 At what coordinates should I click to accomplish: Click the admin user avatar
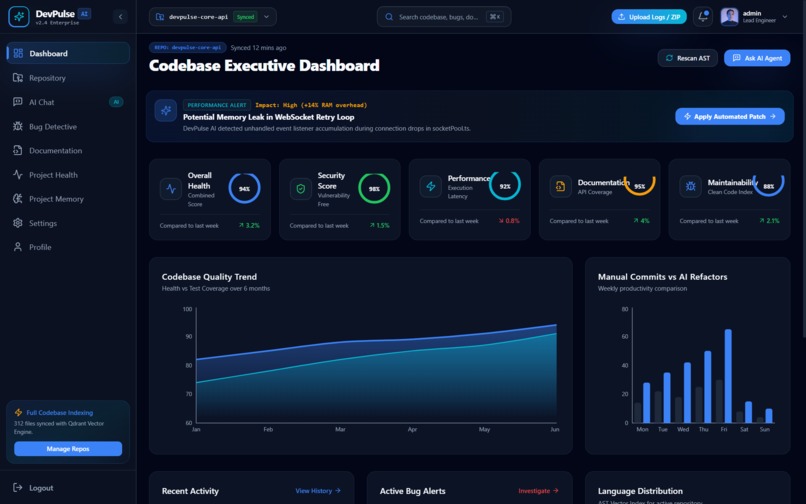(x=729, y=16)
